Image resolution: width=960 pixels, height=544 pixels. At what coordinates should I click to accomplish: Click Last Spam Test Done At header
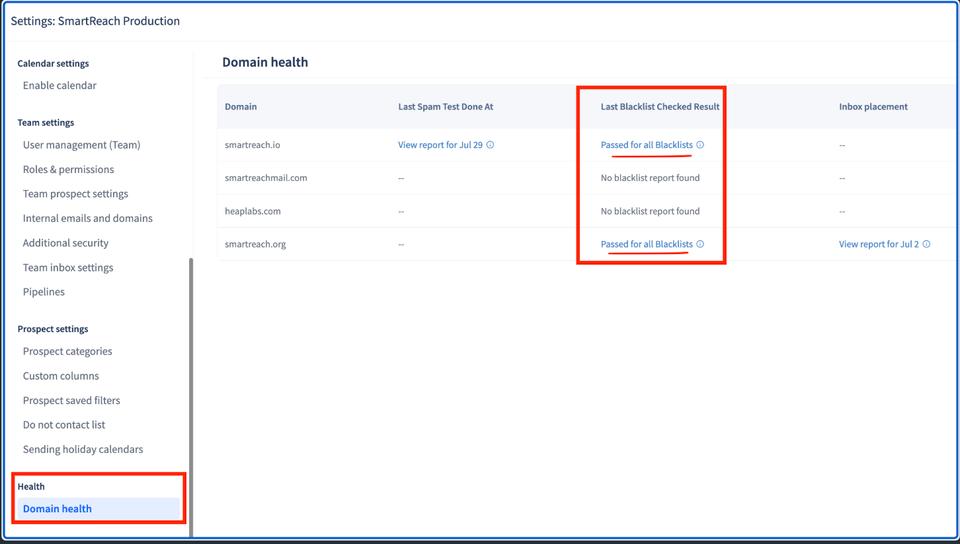446,106
